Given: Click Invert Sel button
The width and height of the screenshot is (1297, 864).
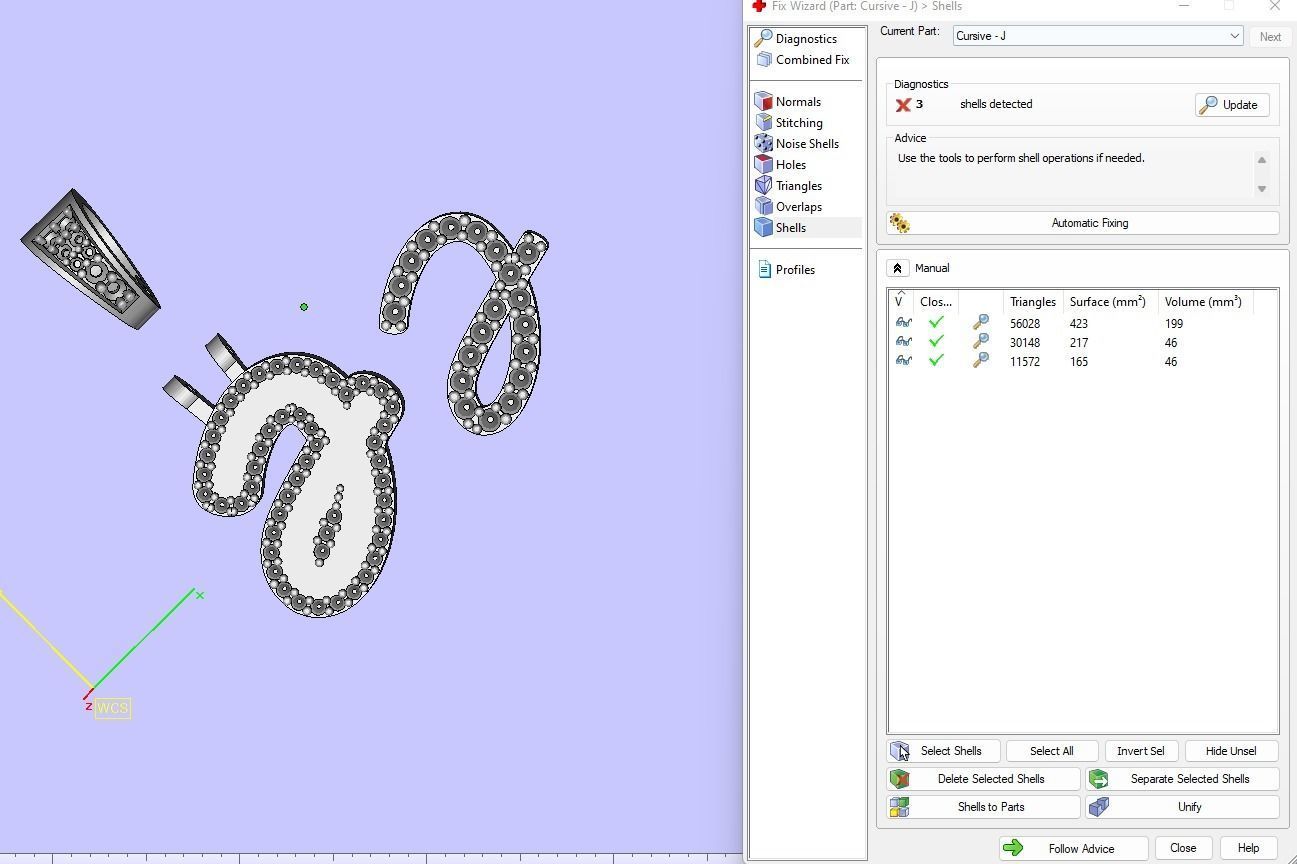Looking at the screenshot, I should click(1140, 751).
